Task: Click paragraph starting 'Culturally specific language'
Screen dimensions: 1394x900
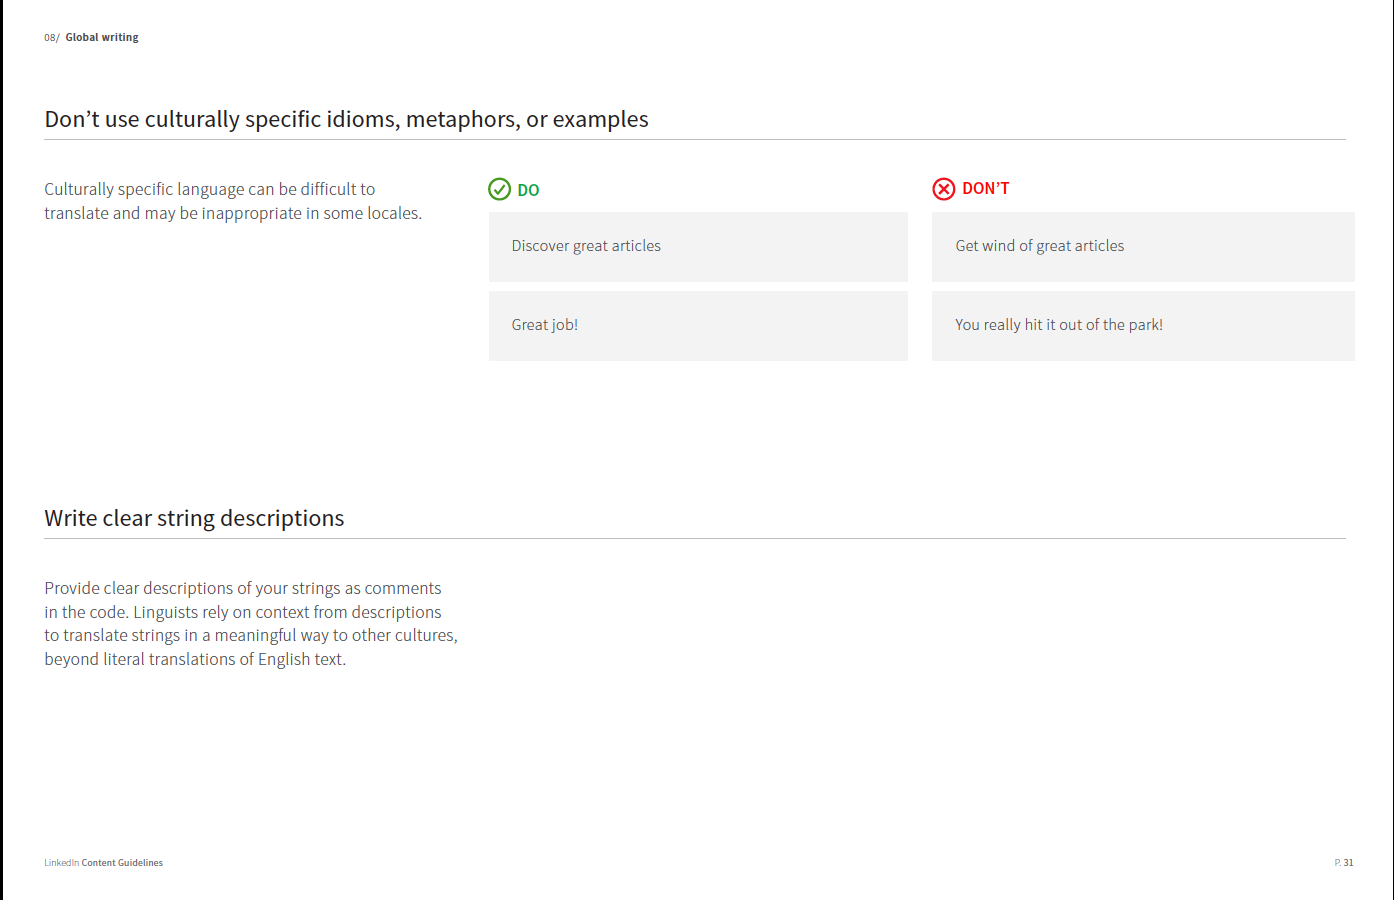Action: tap(233, 201)
